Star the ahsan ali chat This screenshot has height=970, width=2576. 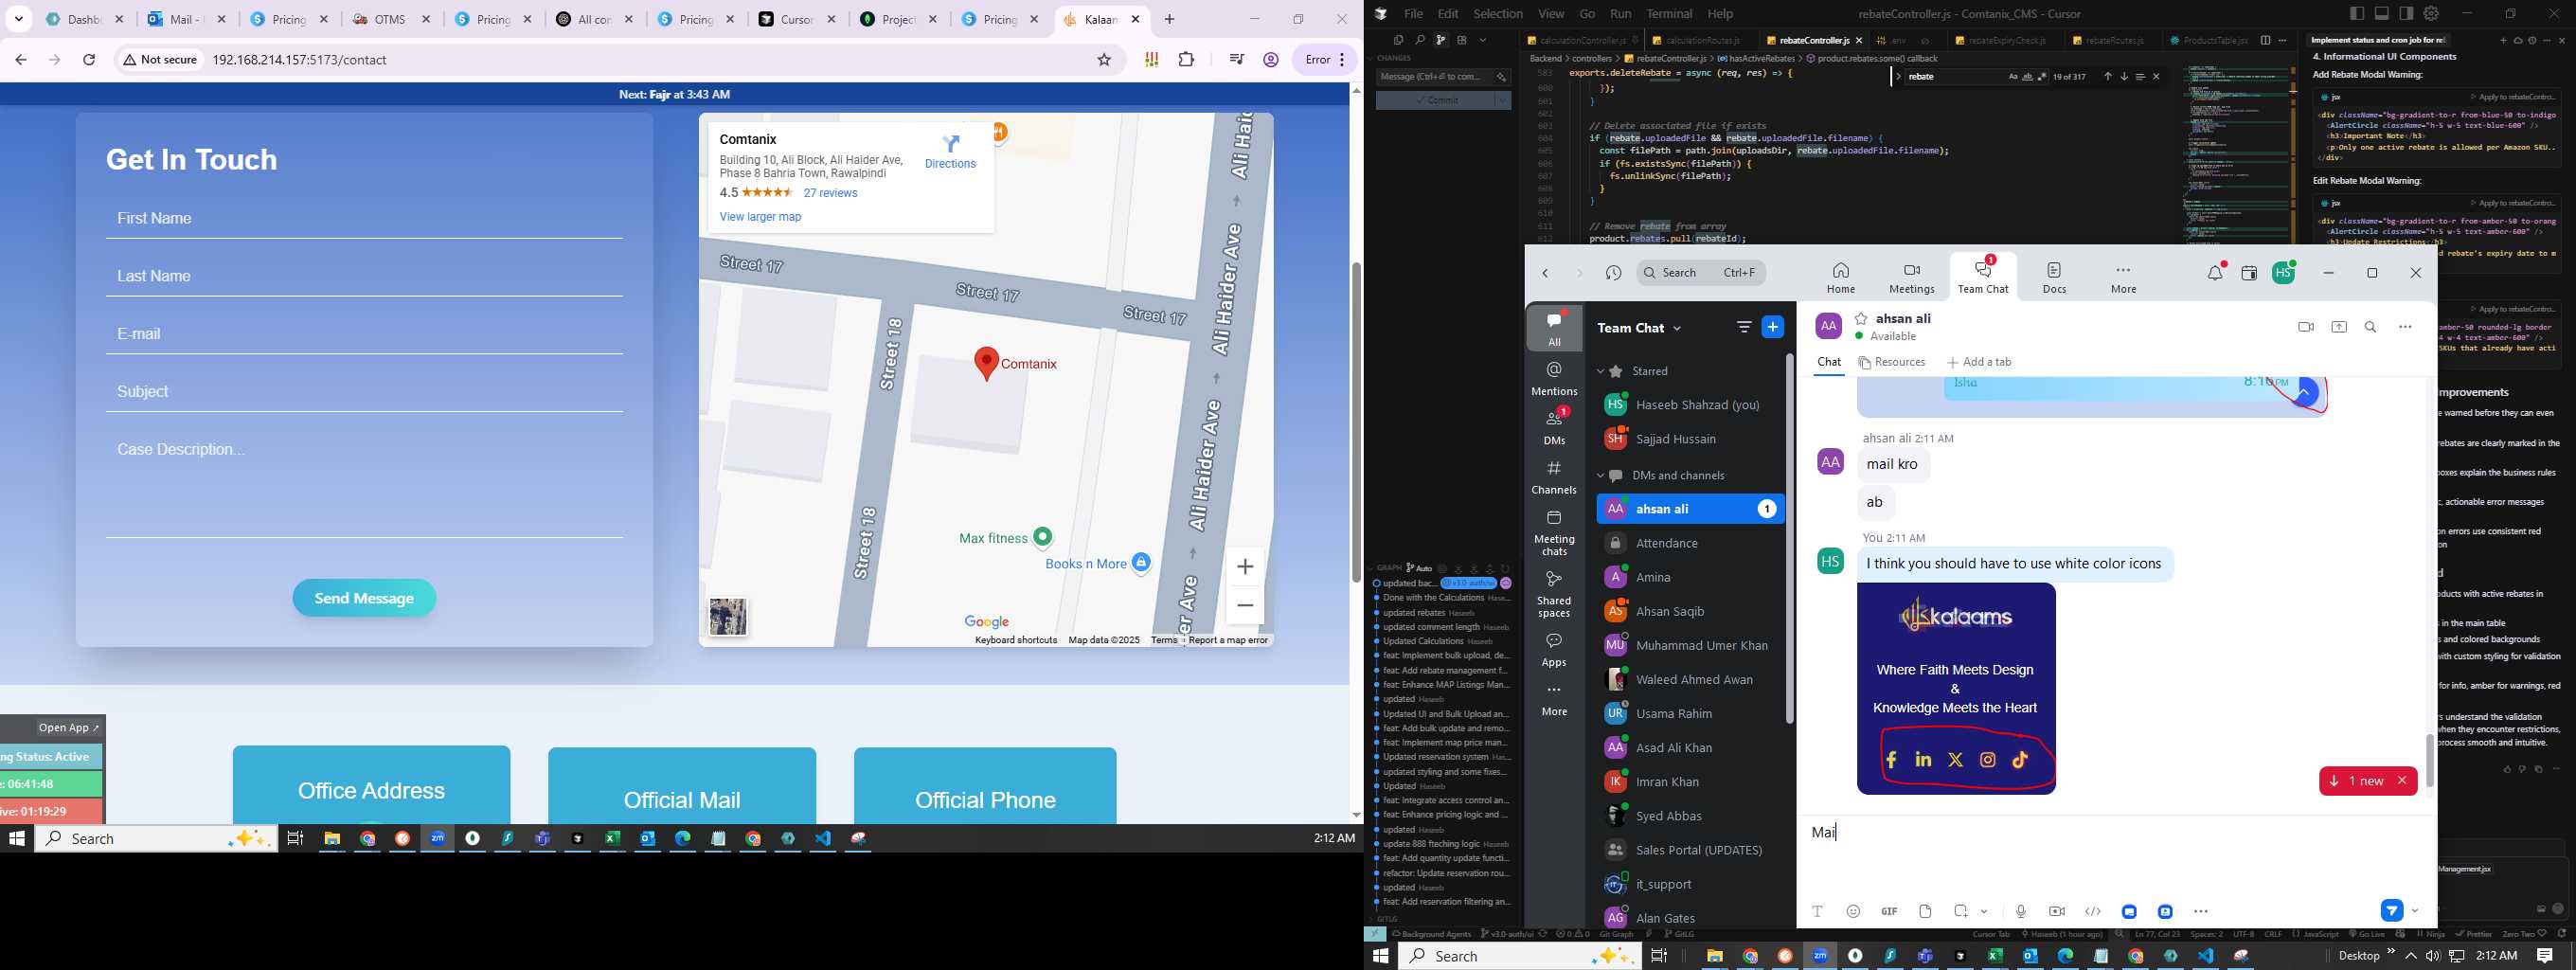point(1861,318)
